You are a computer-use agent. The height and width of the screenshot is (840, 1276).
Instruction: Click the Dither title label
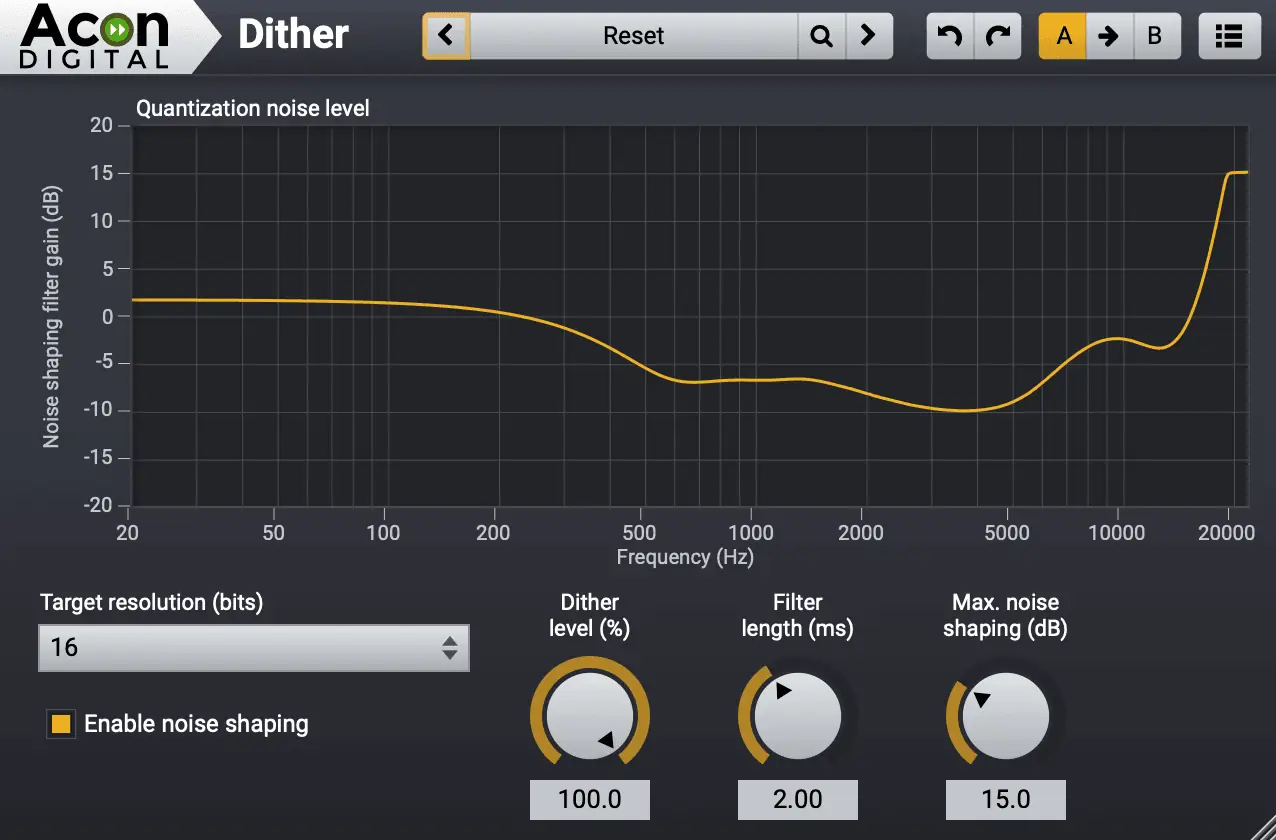point(292,34)
